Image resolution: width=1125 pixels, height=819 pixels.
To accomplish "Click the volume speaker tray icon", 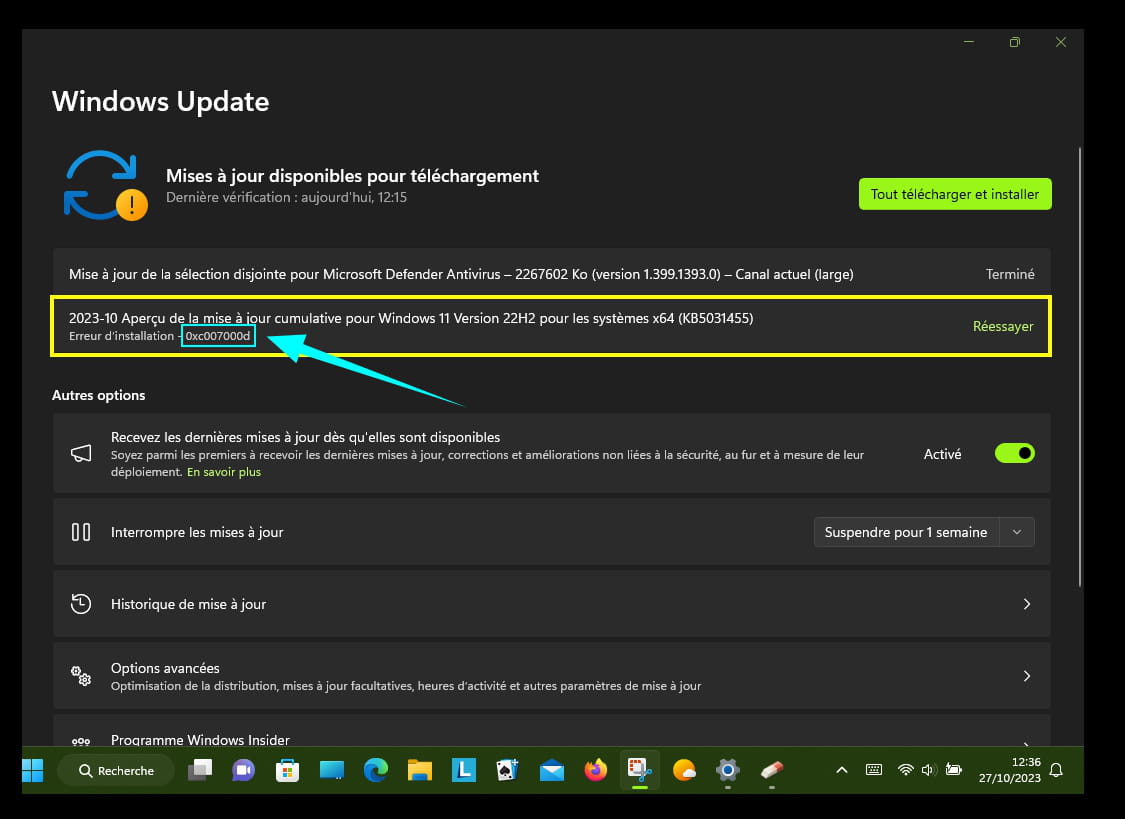I will [928, 770].
